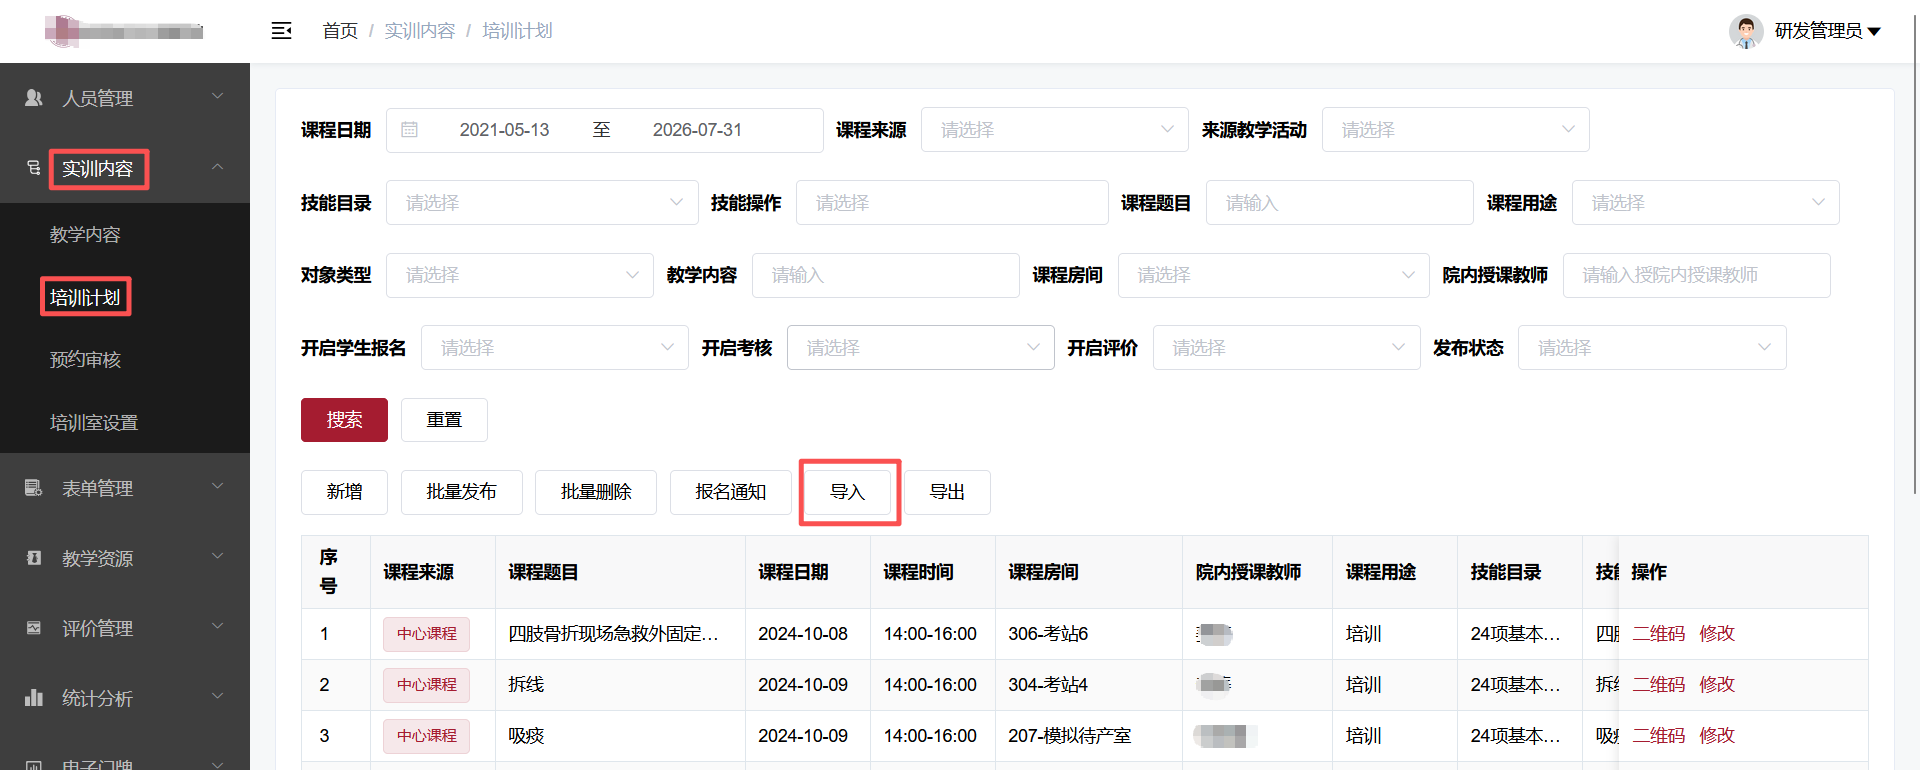The image size is (1920, 770).
Task: Click the start date 2021-05-13
Action: [x=504, y=130]
